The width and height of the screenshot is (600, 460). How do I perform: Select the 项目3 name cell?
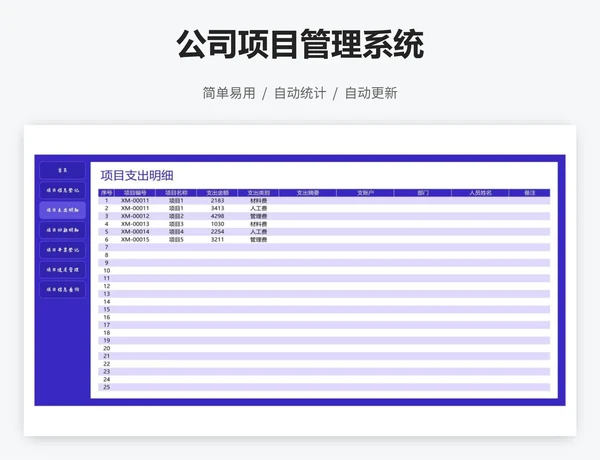tap(176, 224)
